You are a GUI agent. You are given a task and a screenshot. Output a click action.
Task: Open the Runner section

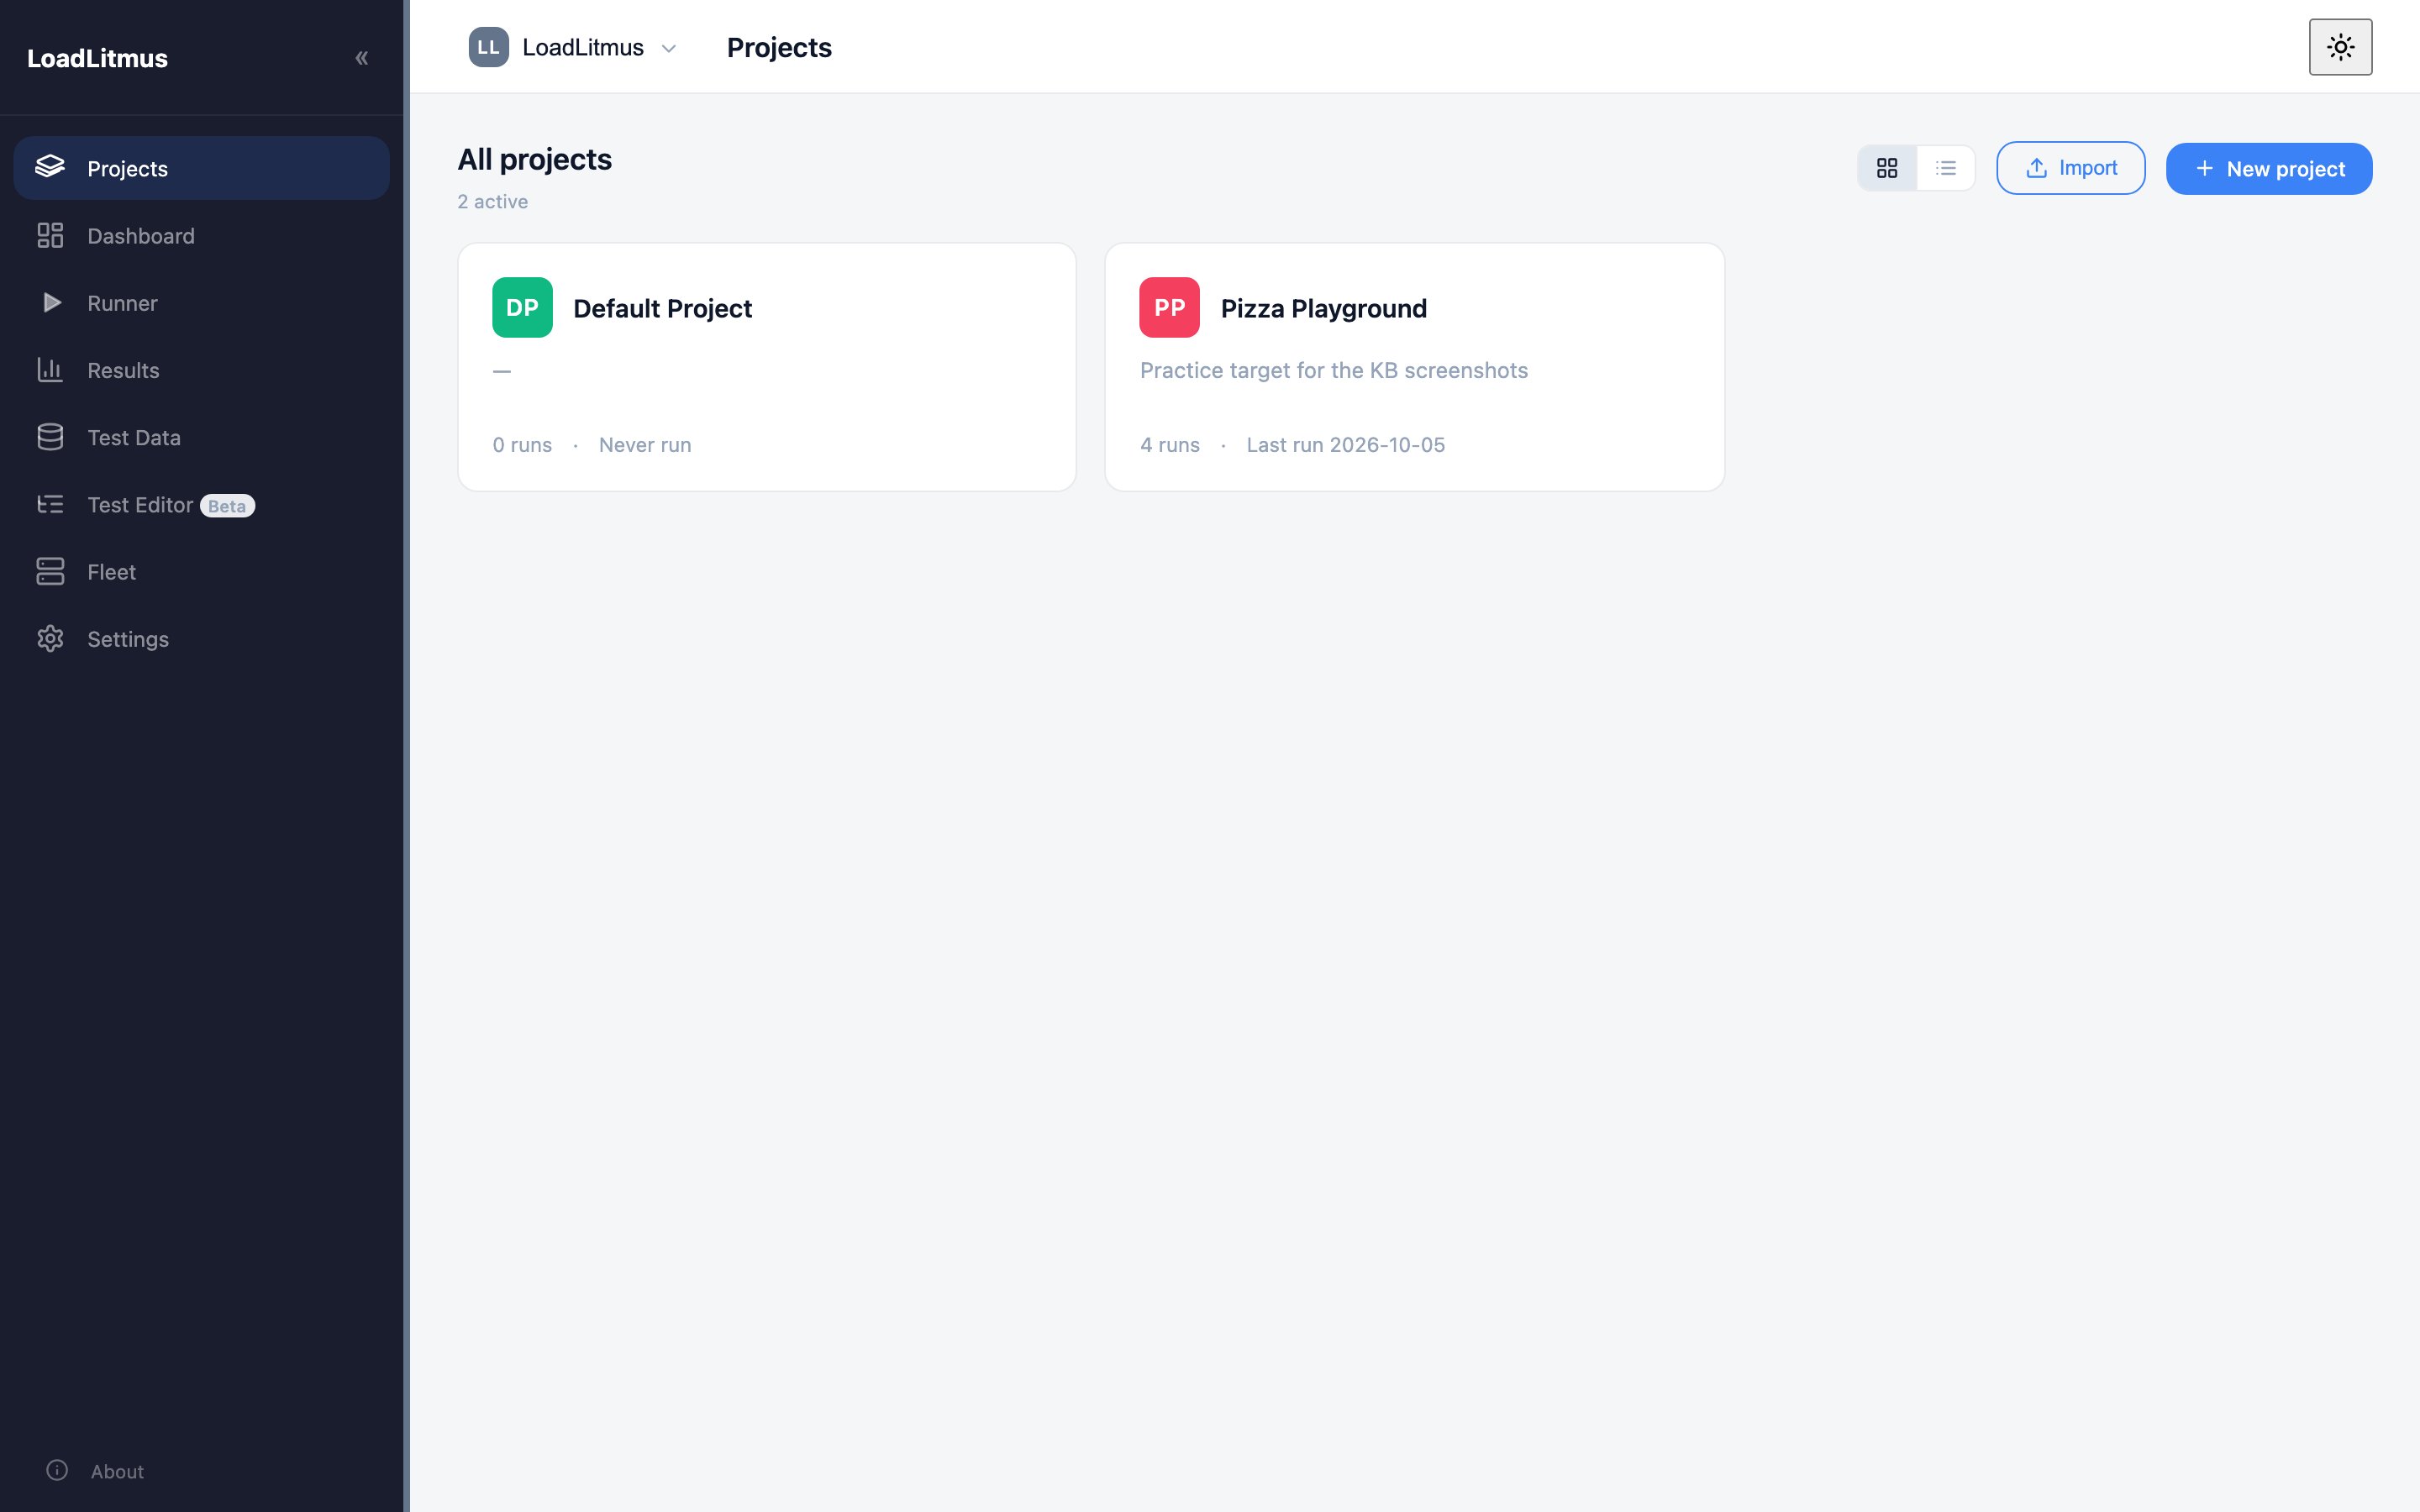[201, 302]
